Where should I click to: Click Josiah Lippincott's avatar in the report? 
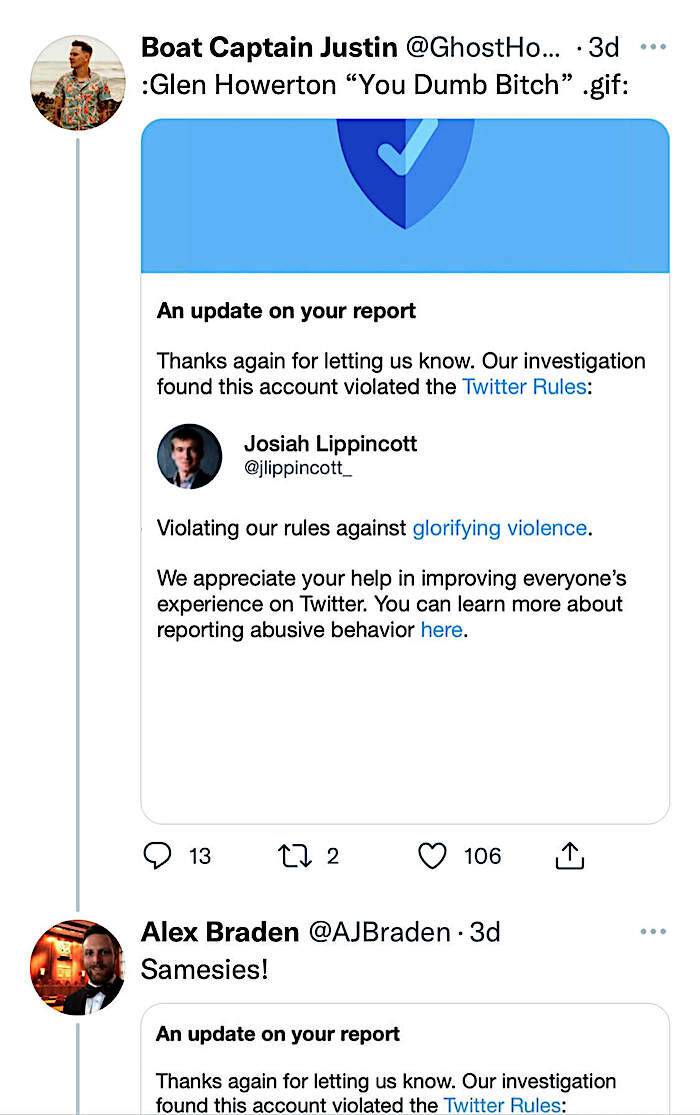click(189, 457)
